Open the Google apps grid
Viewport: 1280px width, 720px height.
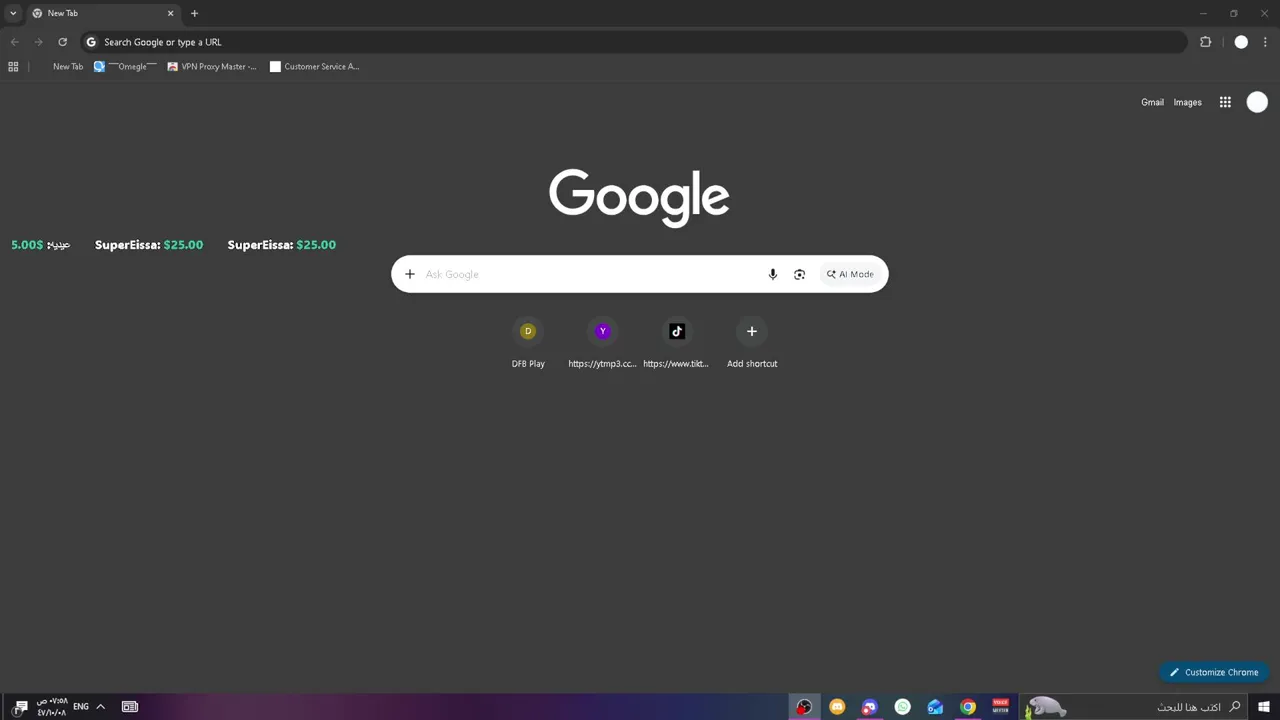point(1225,102)
